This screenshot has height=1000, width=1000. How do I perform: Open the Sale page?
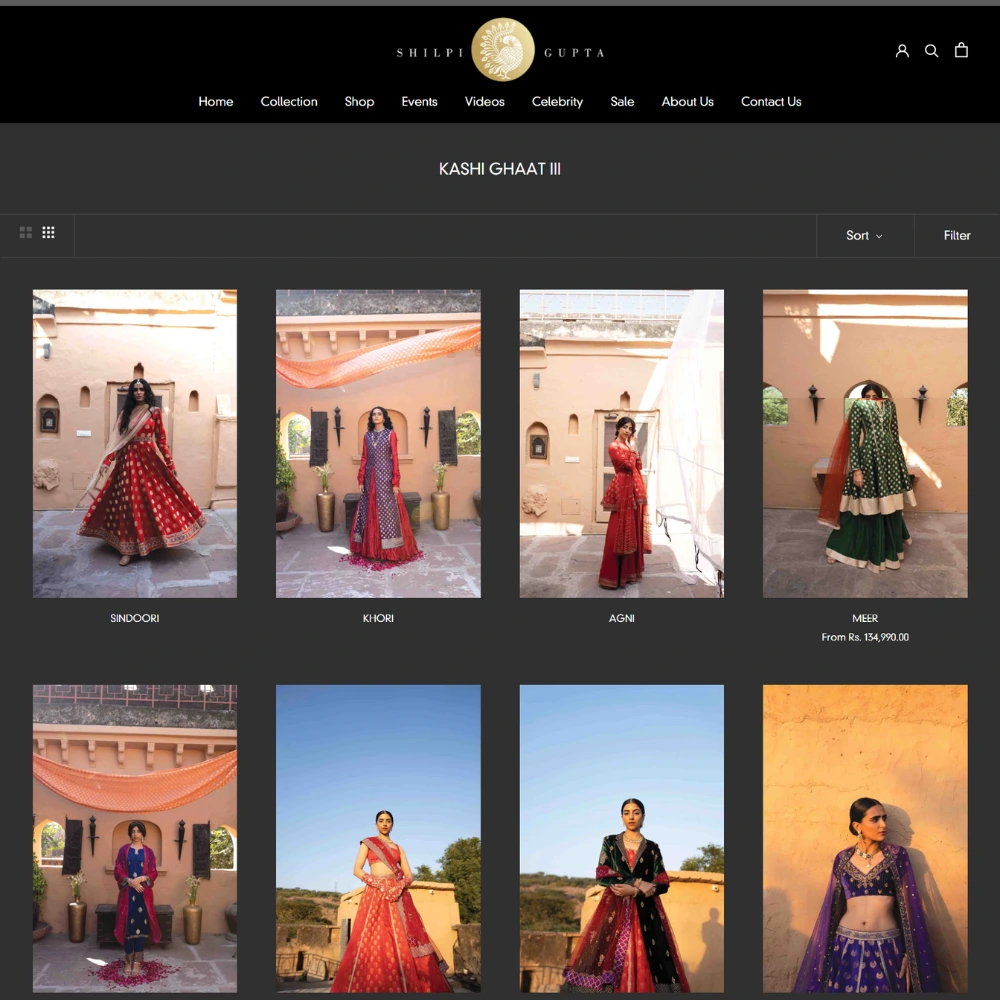pos(622,101)
